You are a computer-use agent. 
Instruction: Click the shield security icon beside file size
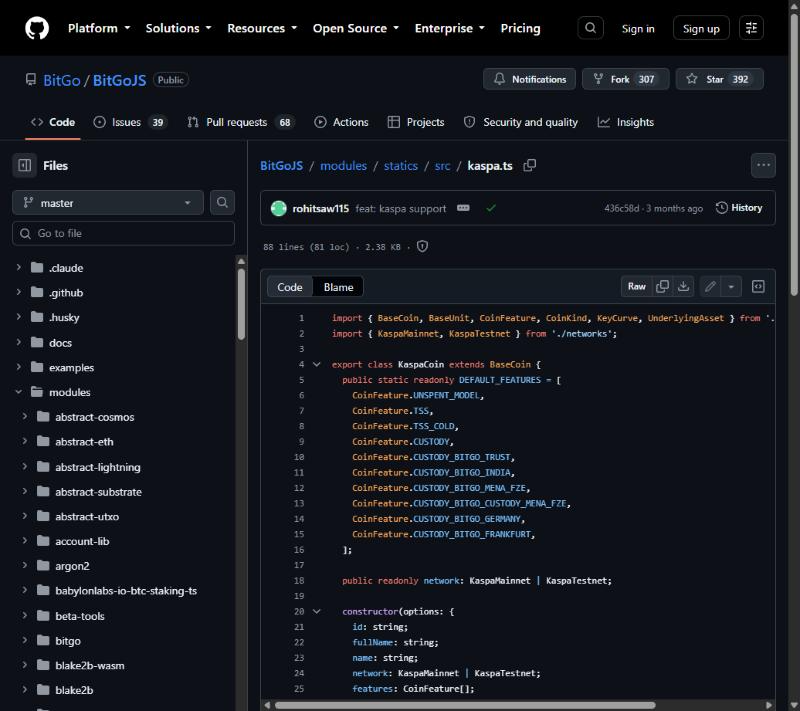click(422, 246)
